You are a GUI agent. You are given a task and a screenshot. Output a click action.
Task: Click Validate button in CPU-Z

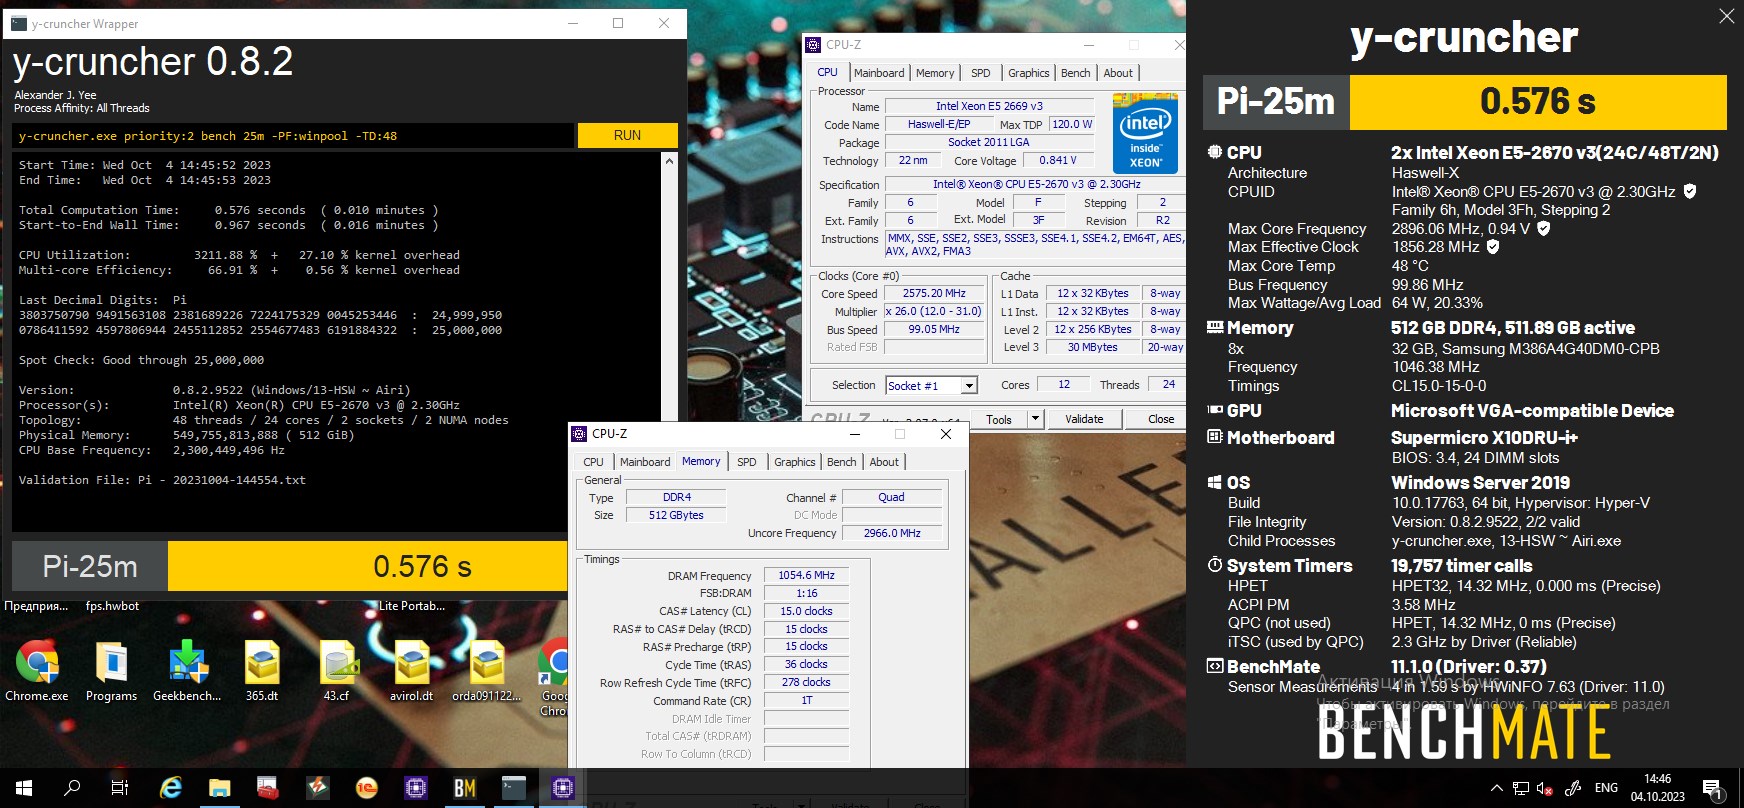1084,419
